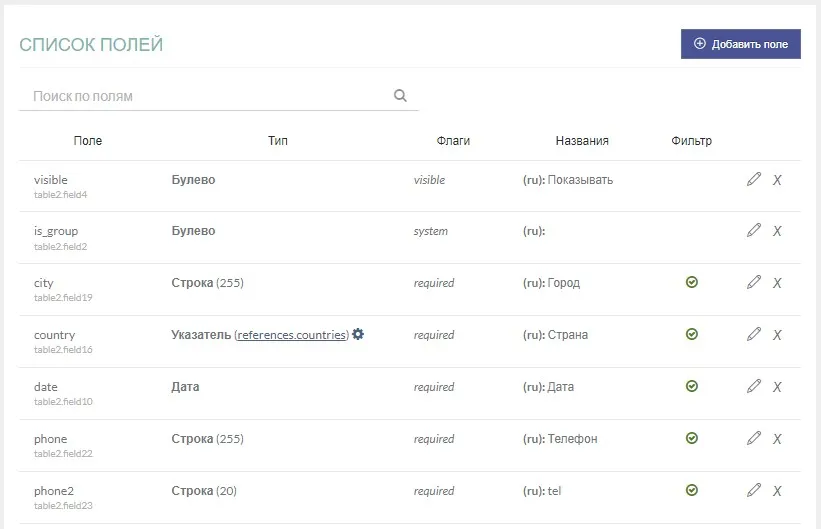Click the Поле column header

[88, 141]
